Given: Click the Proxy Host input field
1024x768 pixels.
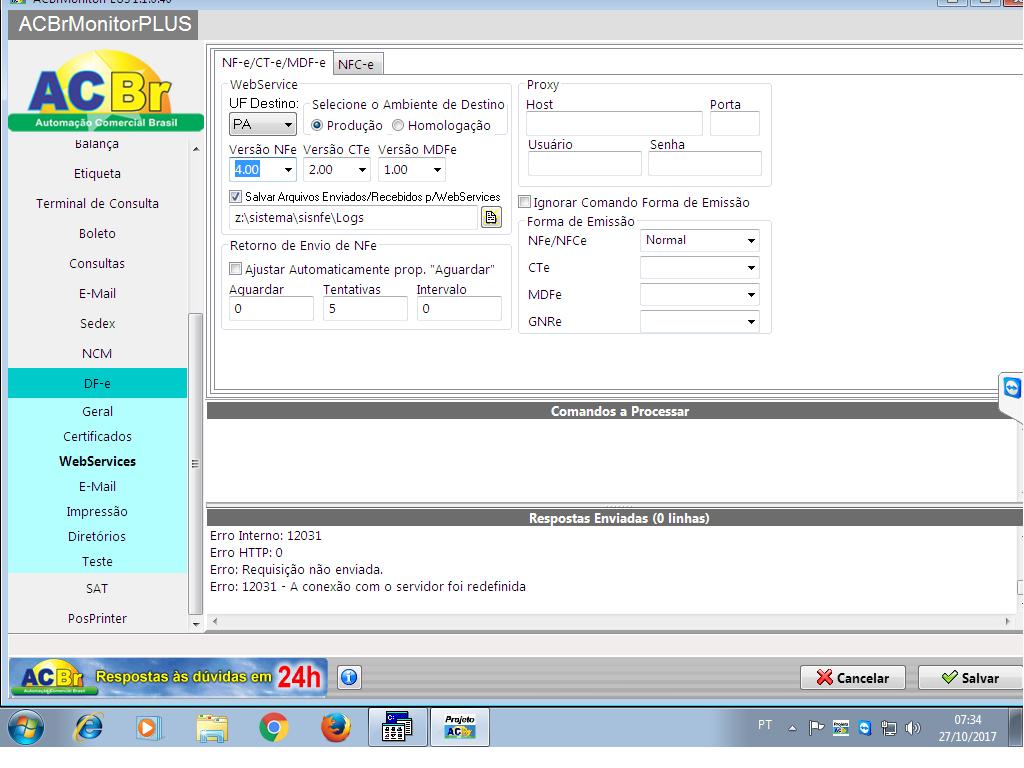Looking at the screenshot, I should pyautogui.click(x=614, y=123).
